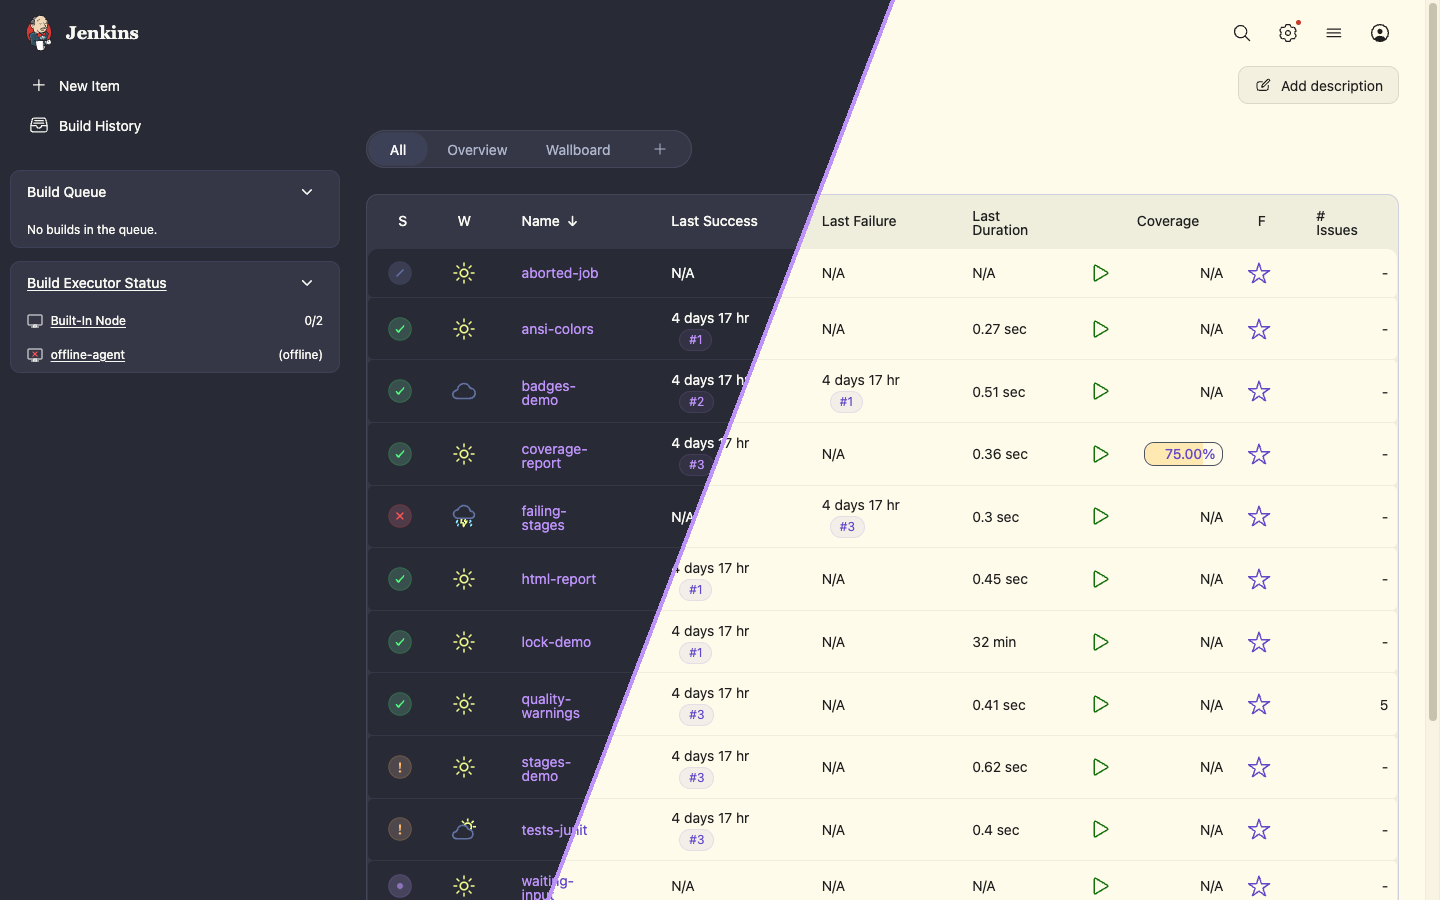Image resolution: width=1440 pixels, height=900 pixels.
Task: Open the user account icon
Action: (1380, 33)
